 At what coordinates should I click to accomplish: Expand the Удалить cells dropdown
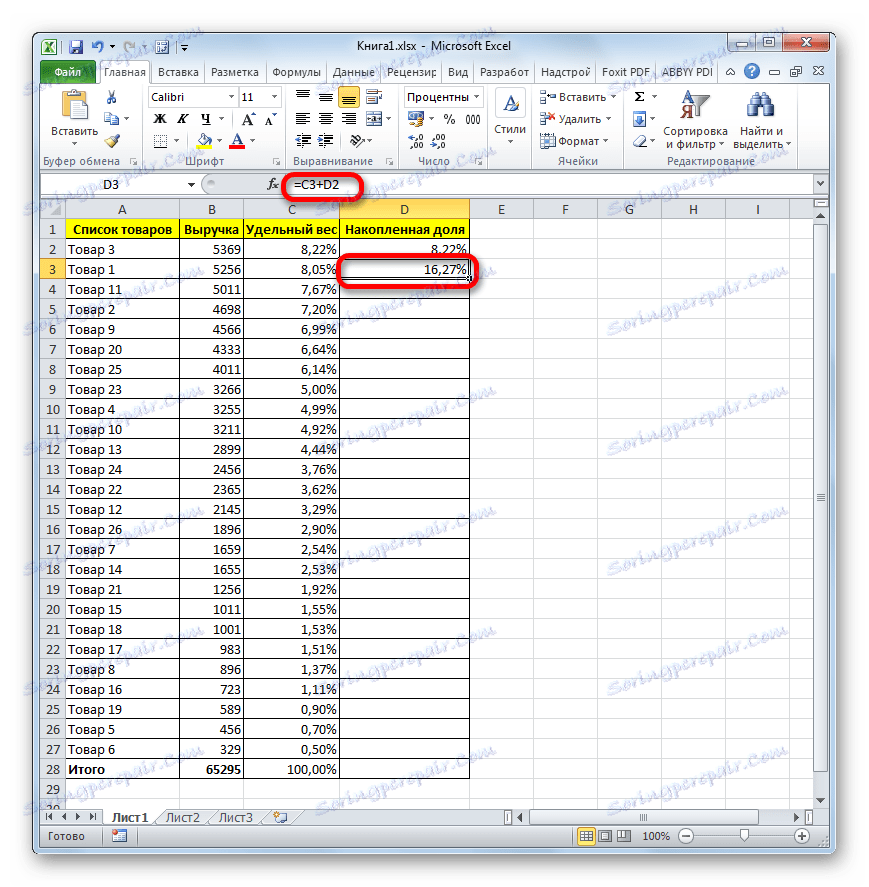click(609, 119)
